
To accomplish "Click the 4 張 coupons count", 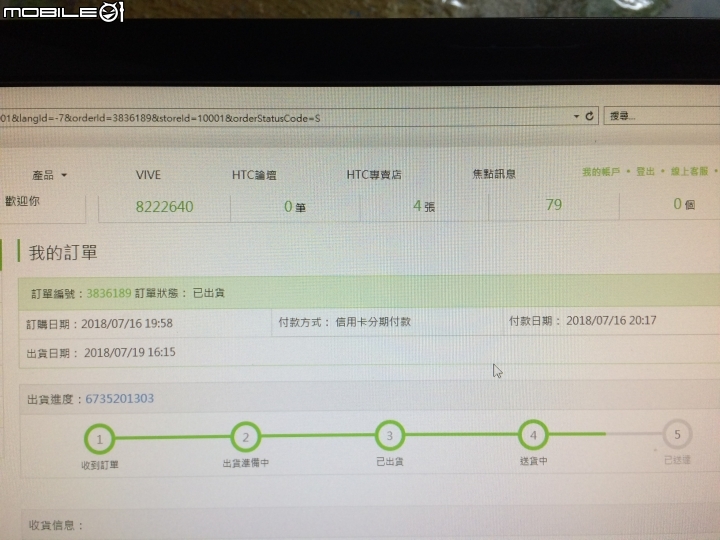I will coord(424,206).
